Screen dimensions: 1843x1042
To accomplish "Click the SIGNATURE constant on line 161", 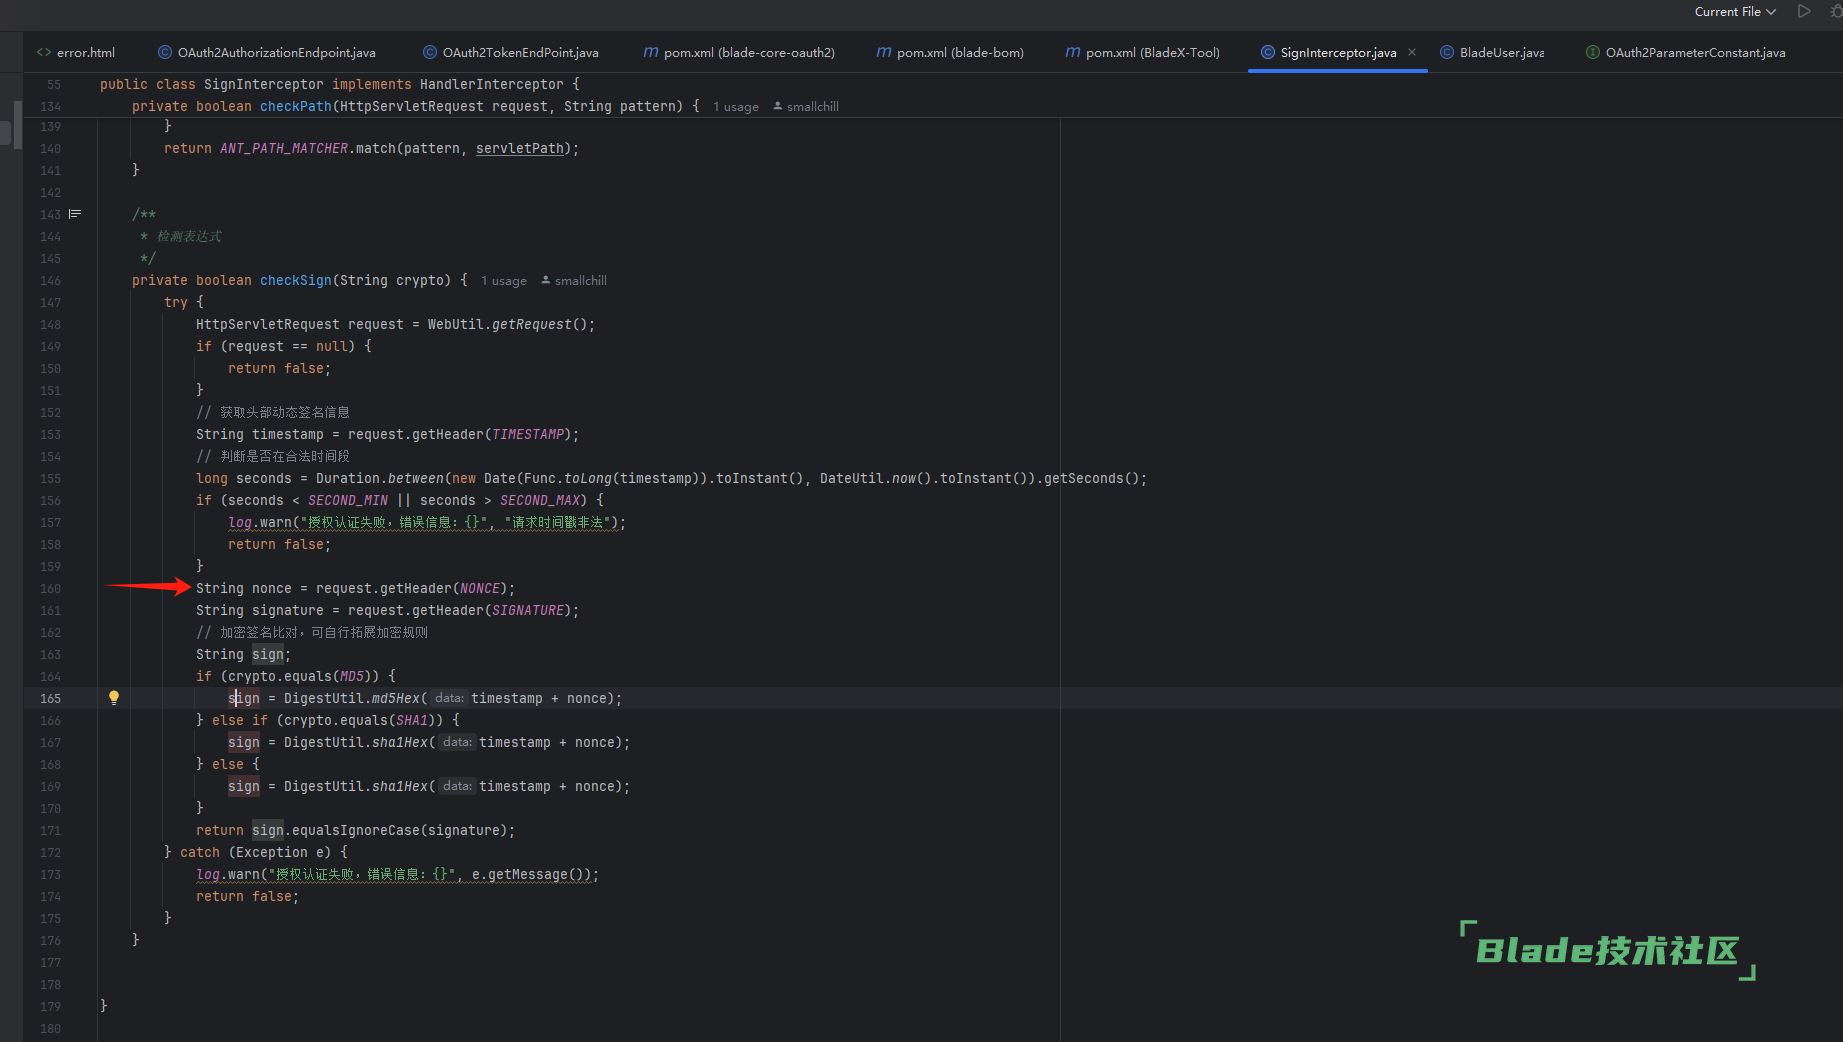I will click(528, 610).
